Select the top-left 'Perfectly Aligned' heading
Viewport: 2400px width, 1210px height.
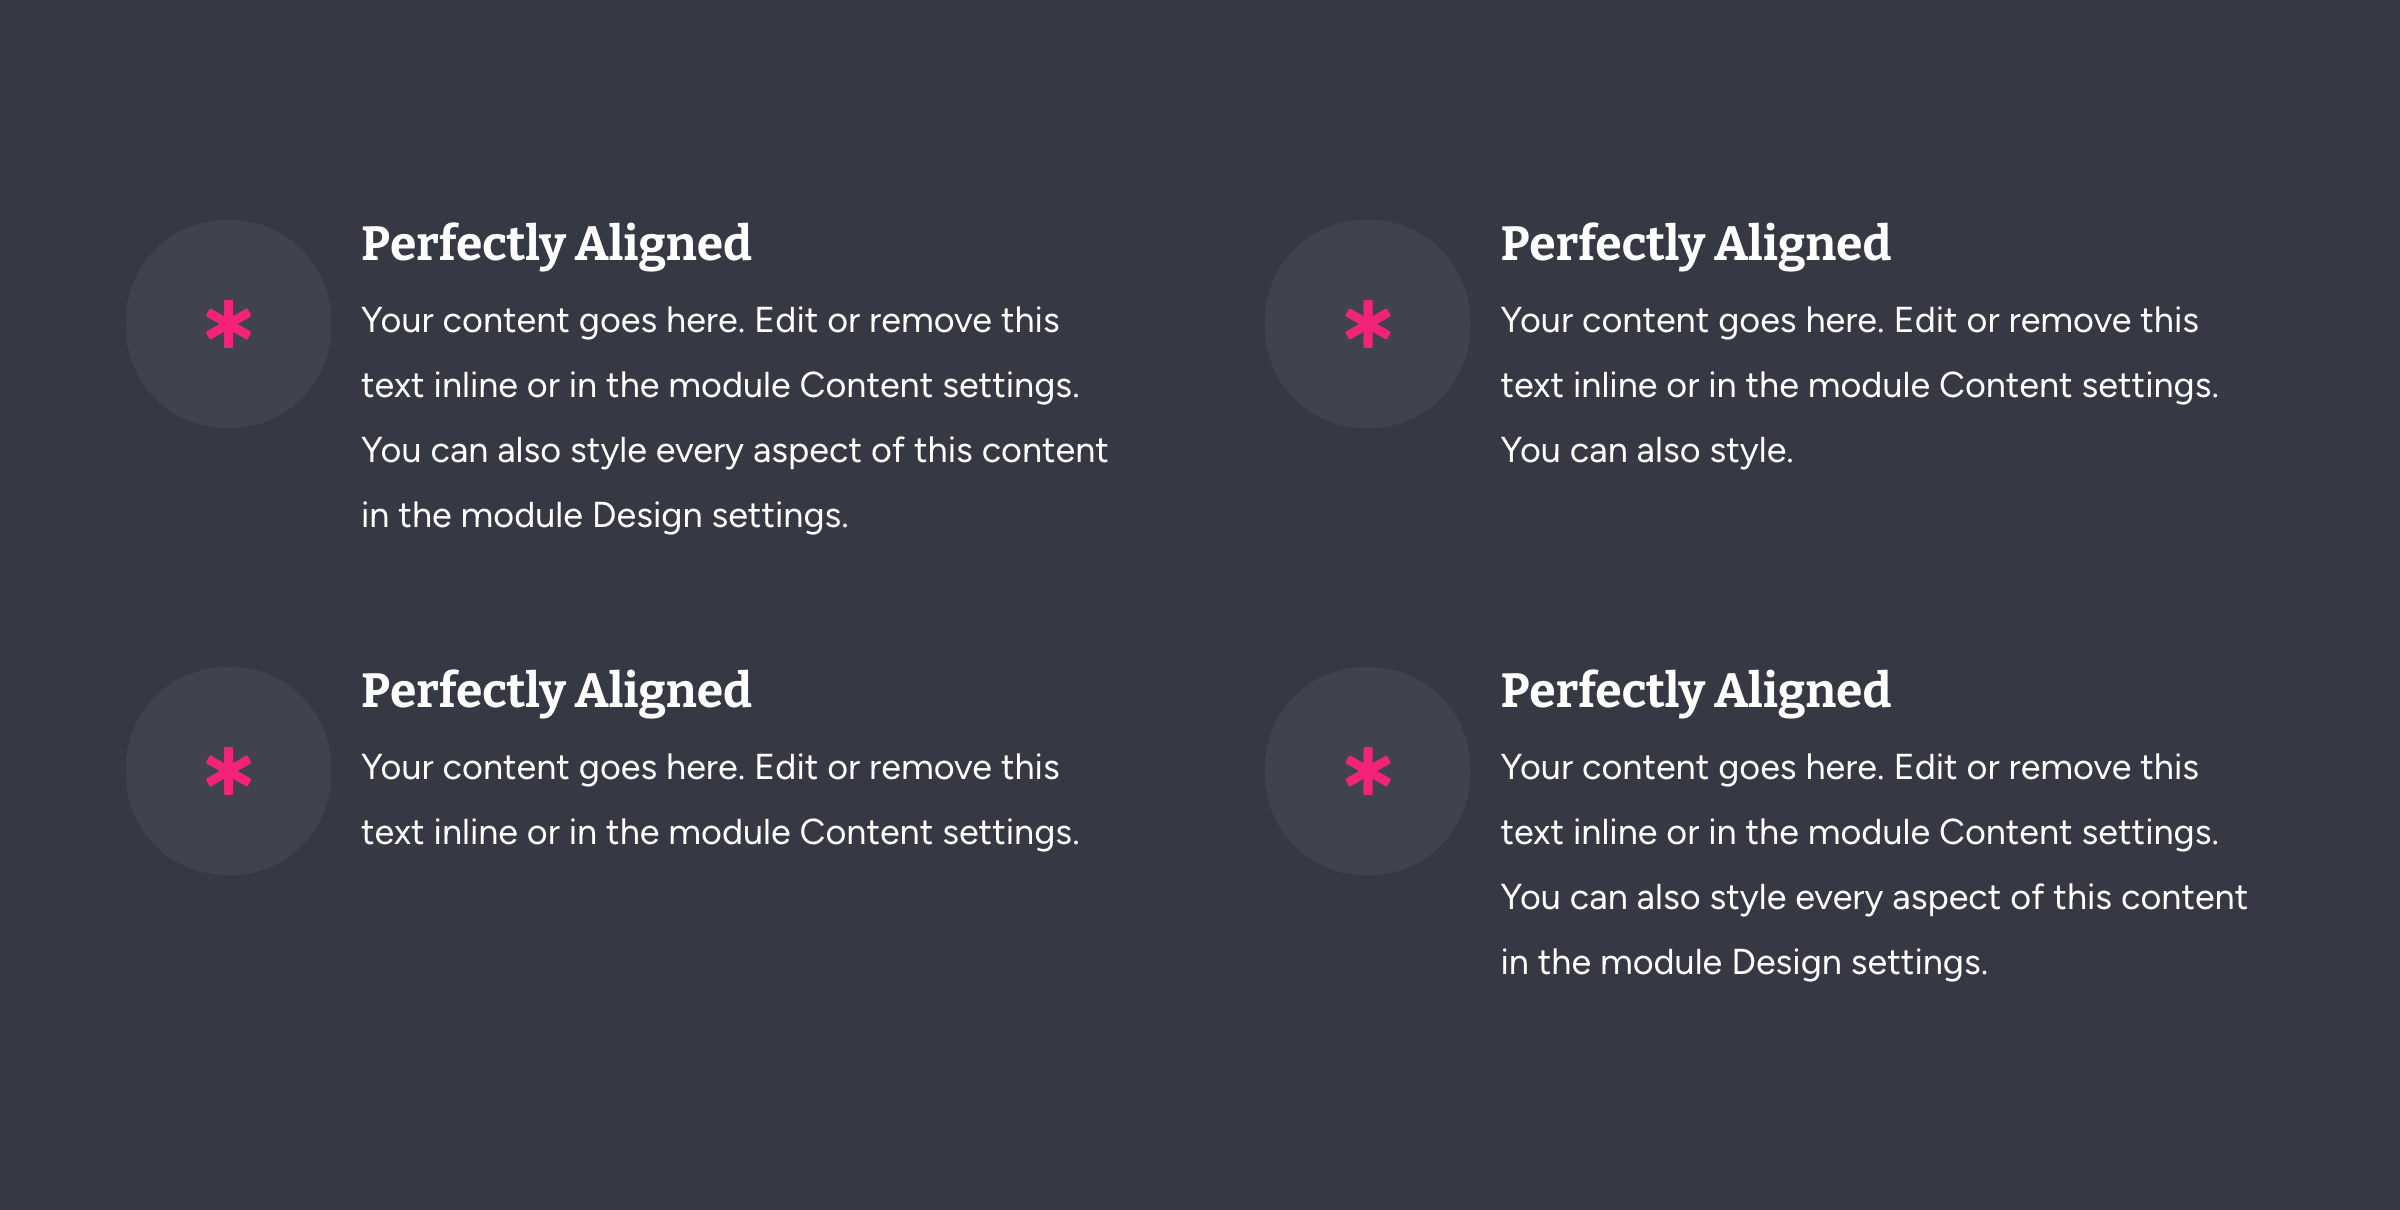(556, 244)
